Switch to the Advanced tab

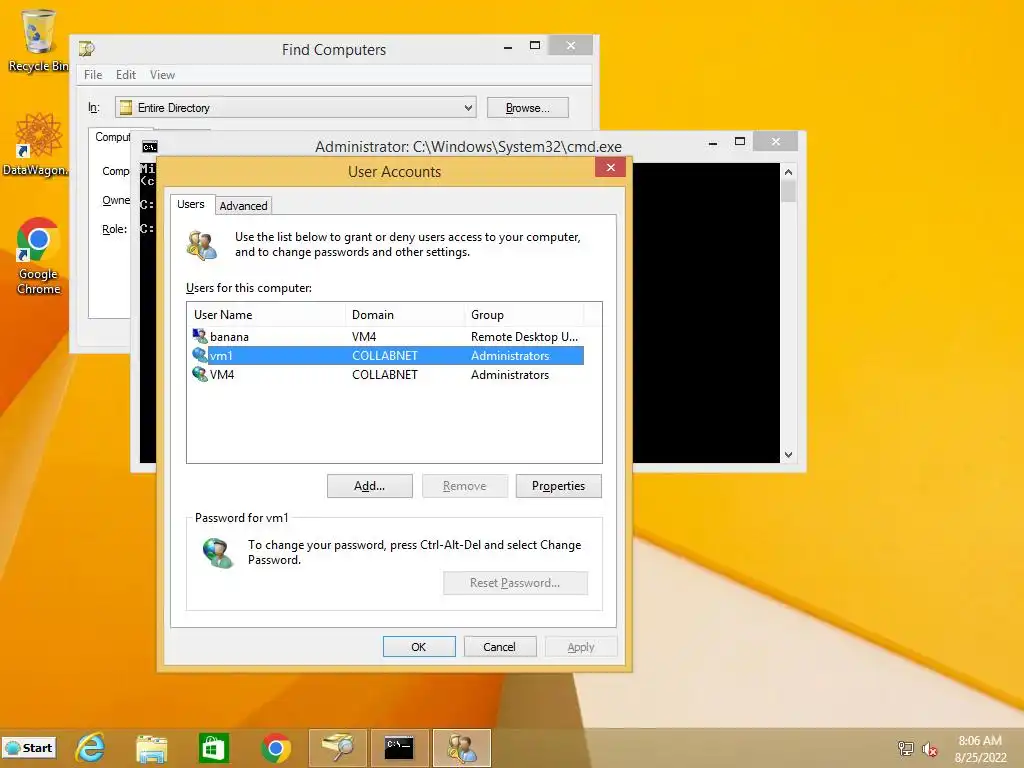coord(243,206)
